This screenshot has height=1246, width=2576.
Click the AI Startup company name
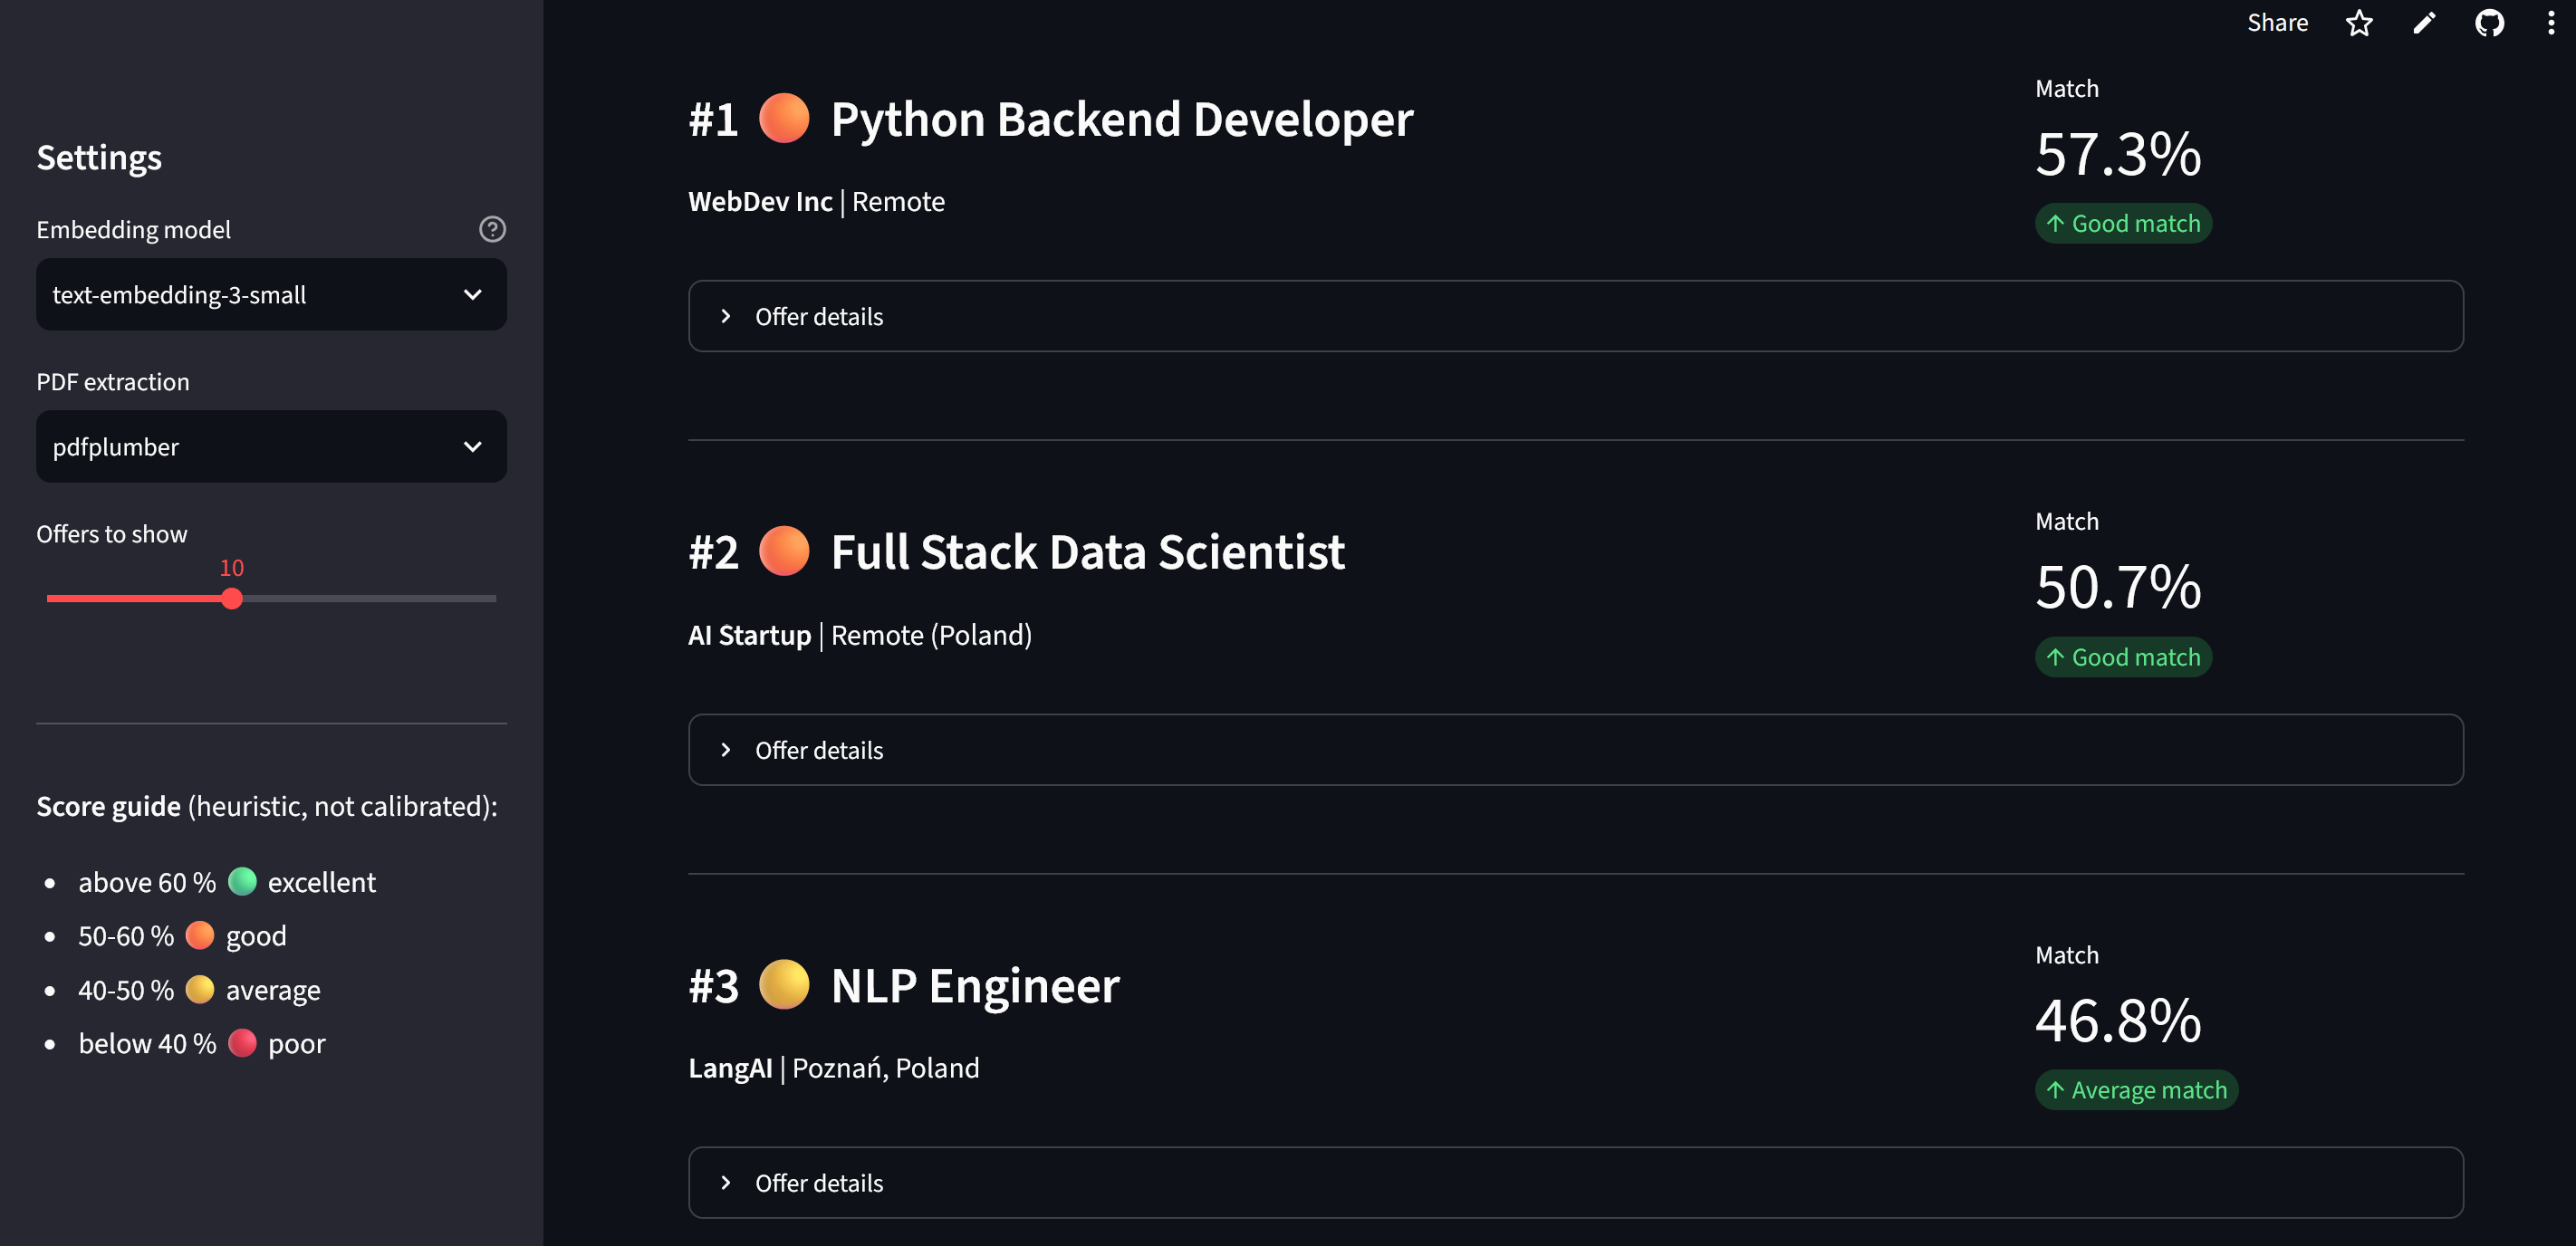tap(749, 635)
